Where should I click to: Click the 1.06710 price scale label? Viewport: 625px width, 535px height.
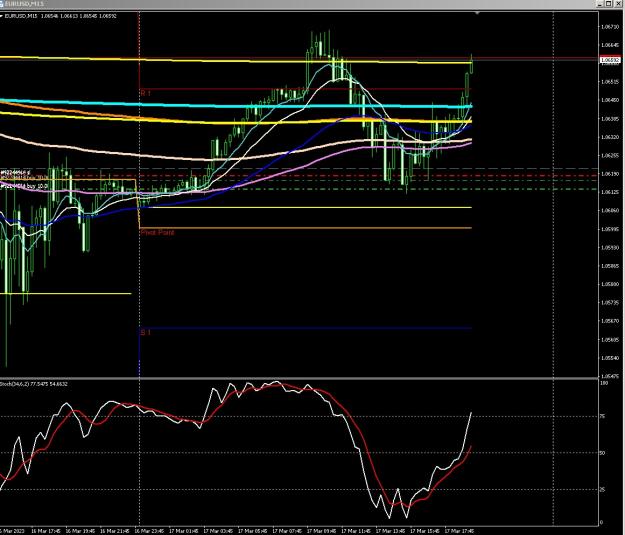click(x=610, y=27)
